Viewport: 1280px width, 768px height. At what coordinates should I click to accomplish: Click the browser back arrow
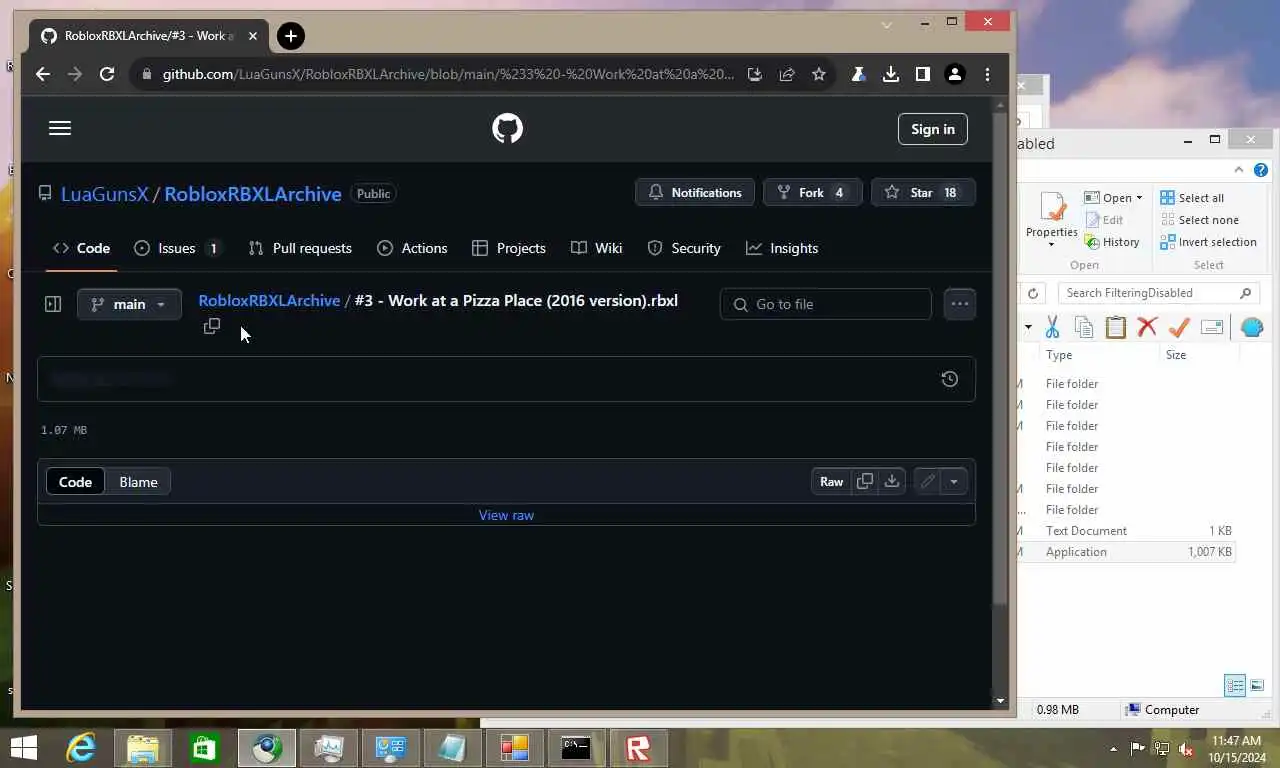[42, 74]
